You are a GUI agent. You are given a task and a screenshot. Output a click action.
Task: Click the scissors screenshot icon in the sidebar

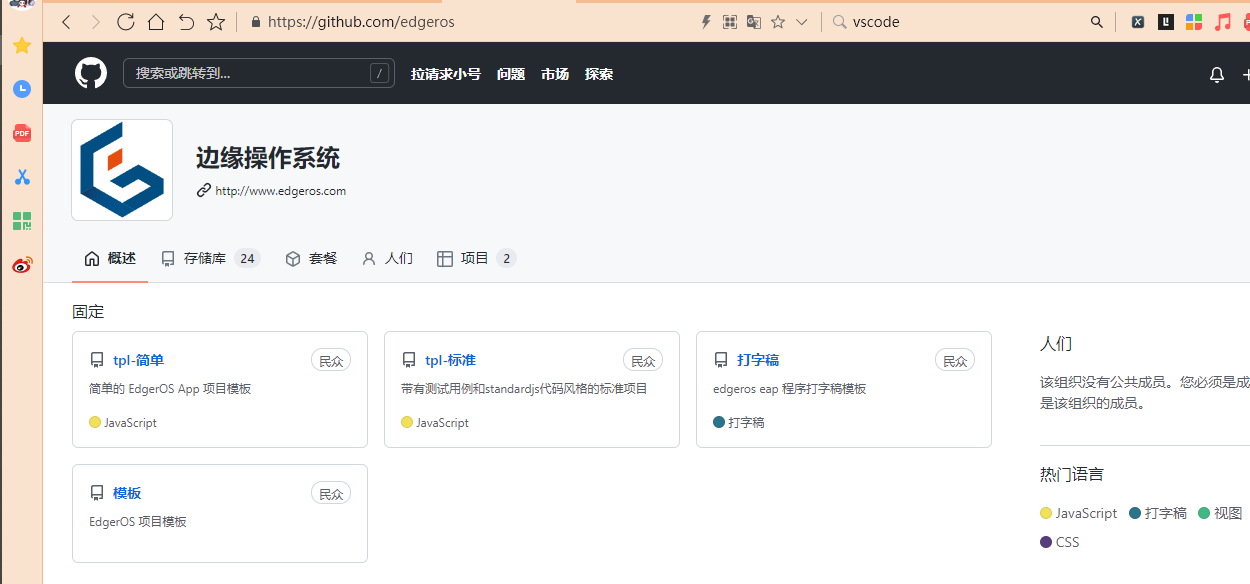click(x=21, y=177)
